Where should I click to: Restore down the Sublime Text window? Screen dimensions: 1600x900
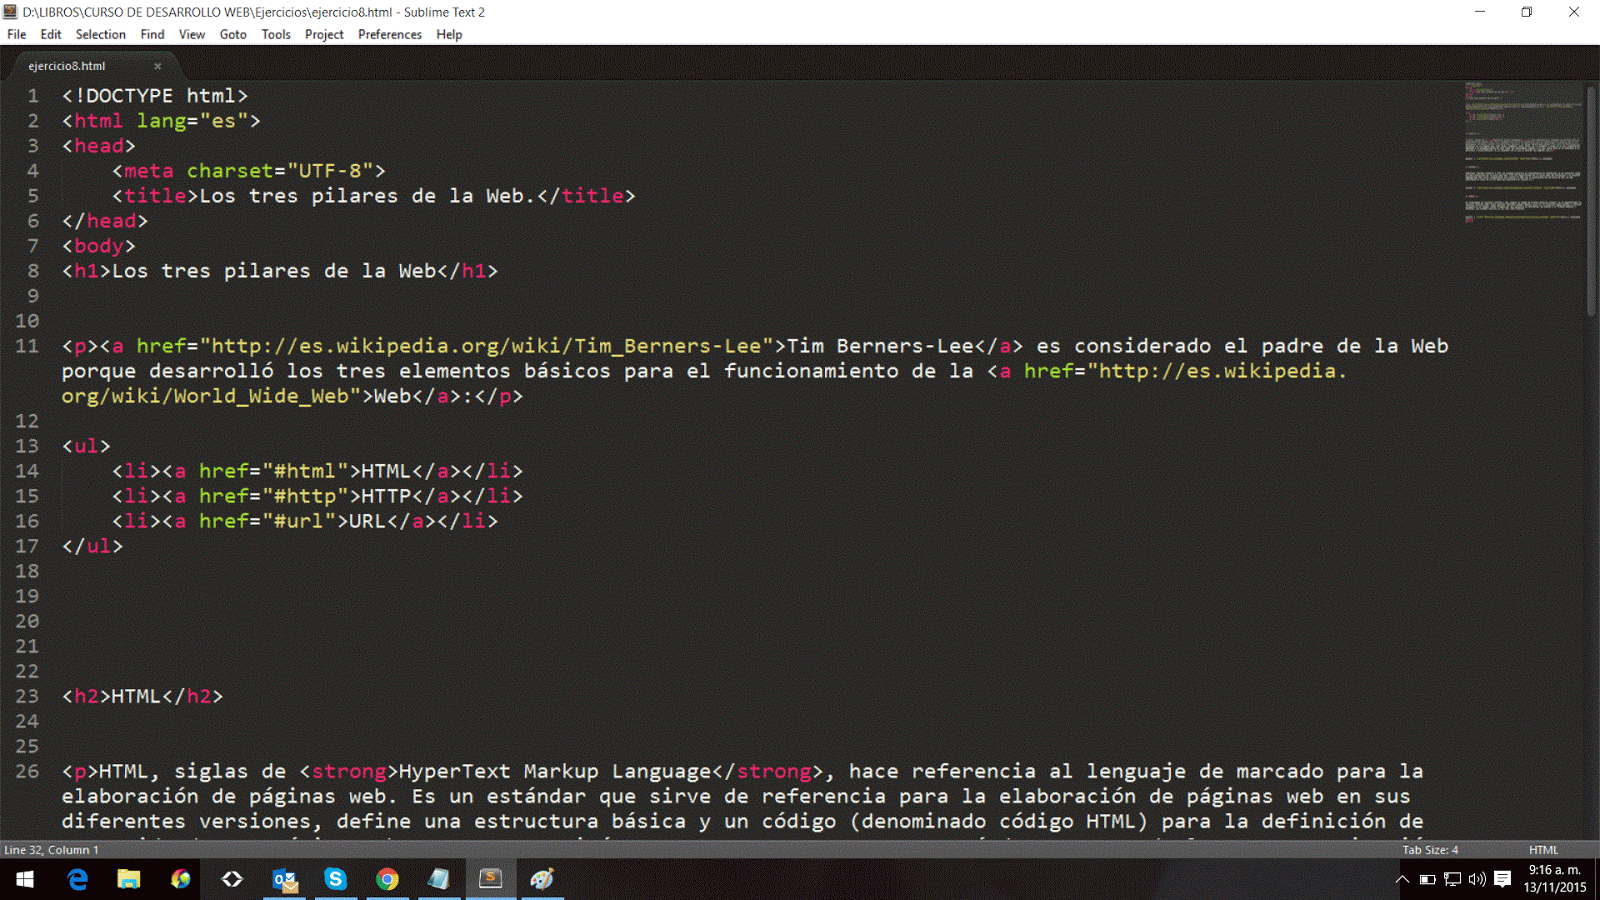click(x=1527, y=12)
